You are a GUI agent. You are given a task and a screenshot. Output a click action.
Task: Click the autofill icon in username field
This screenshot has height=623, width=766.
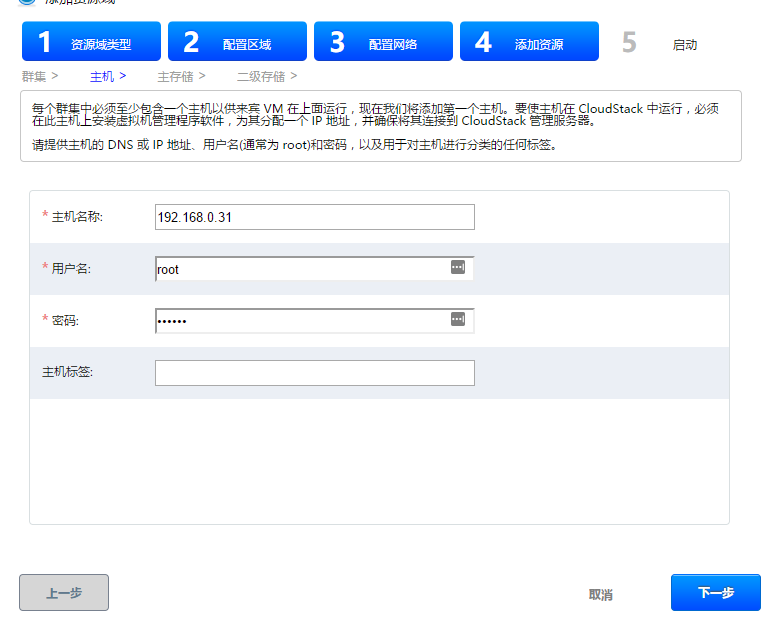tap(457, 268)
